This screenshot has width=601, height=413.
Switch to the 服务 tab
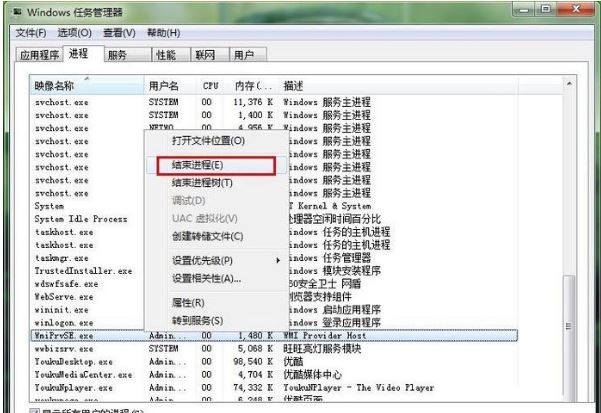pos(128,55)
